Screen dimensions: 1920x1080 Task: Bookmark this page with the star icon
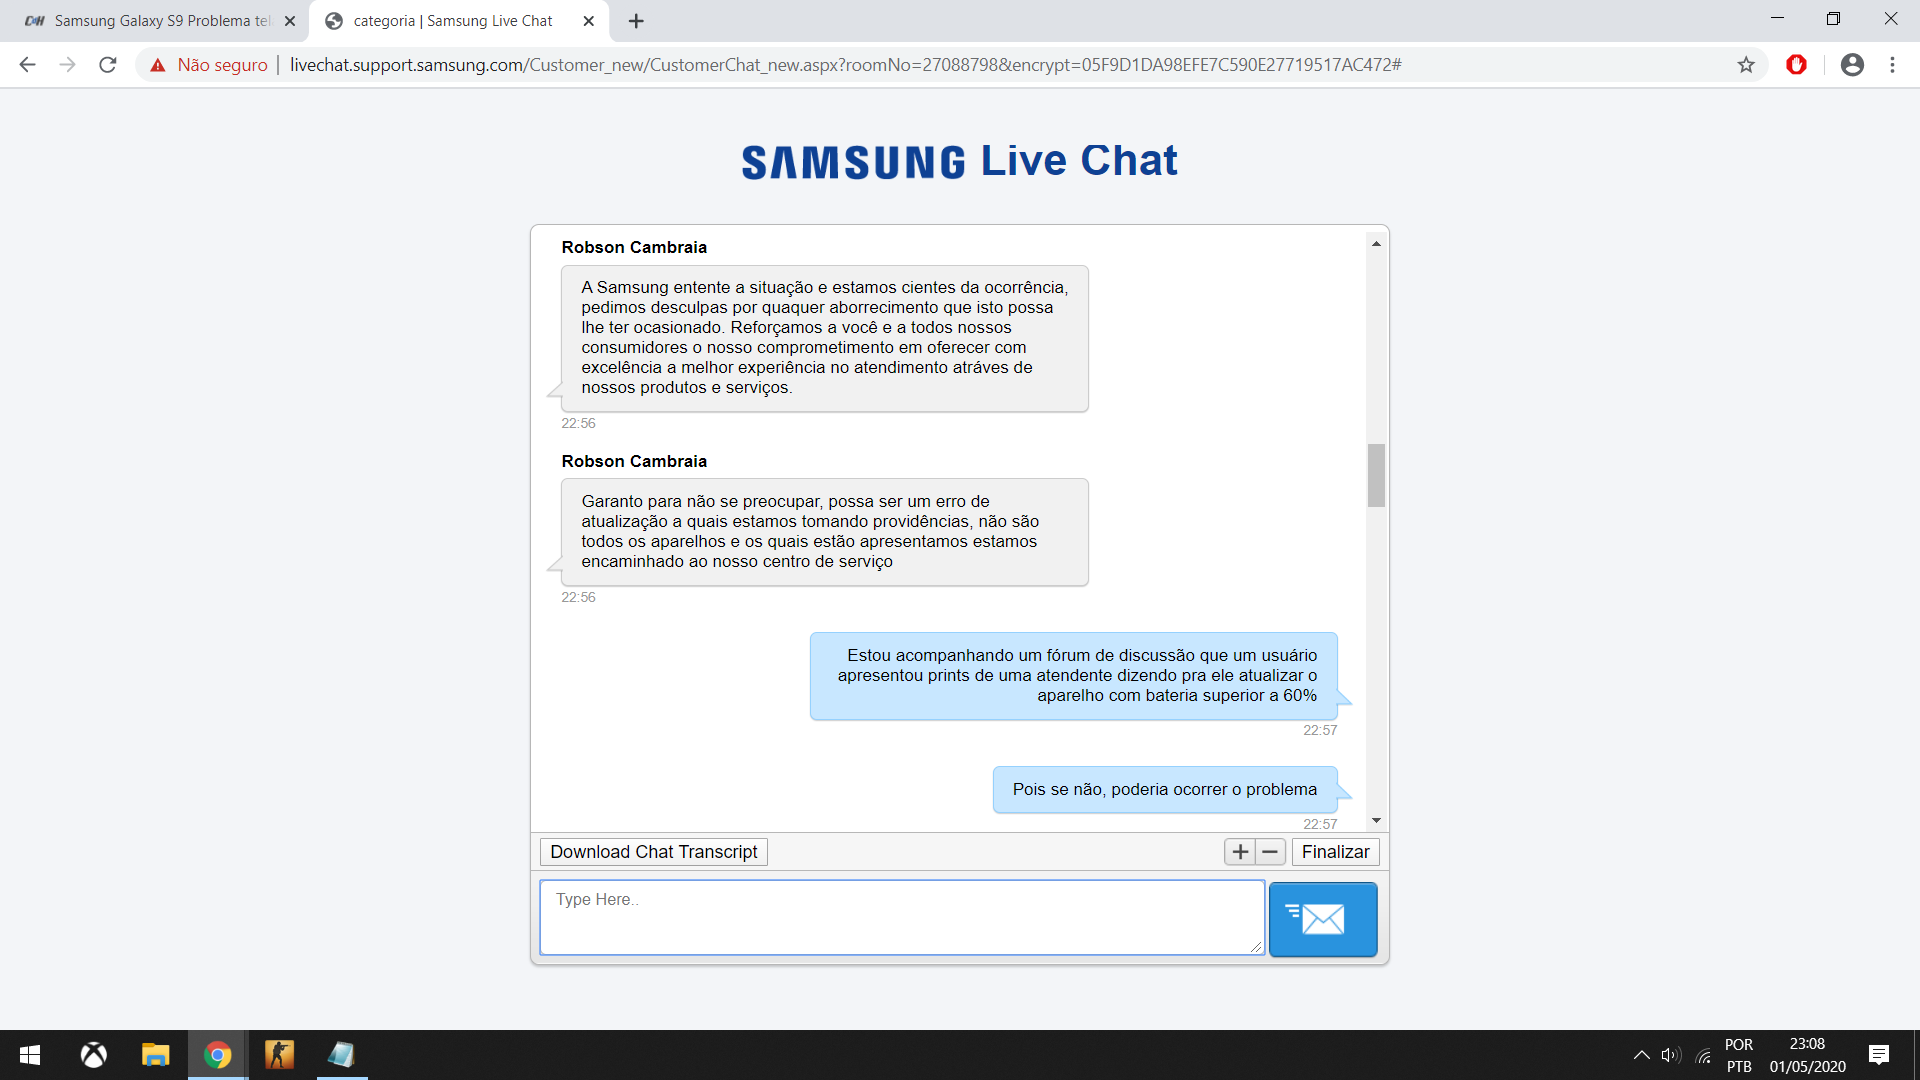pyautogui.click(x=1746, y=65)
